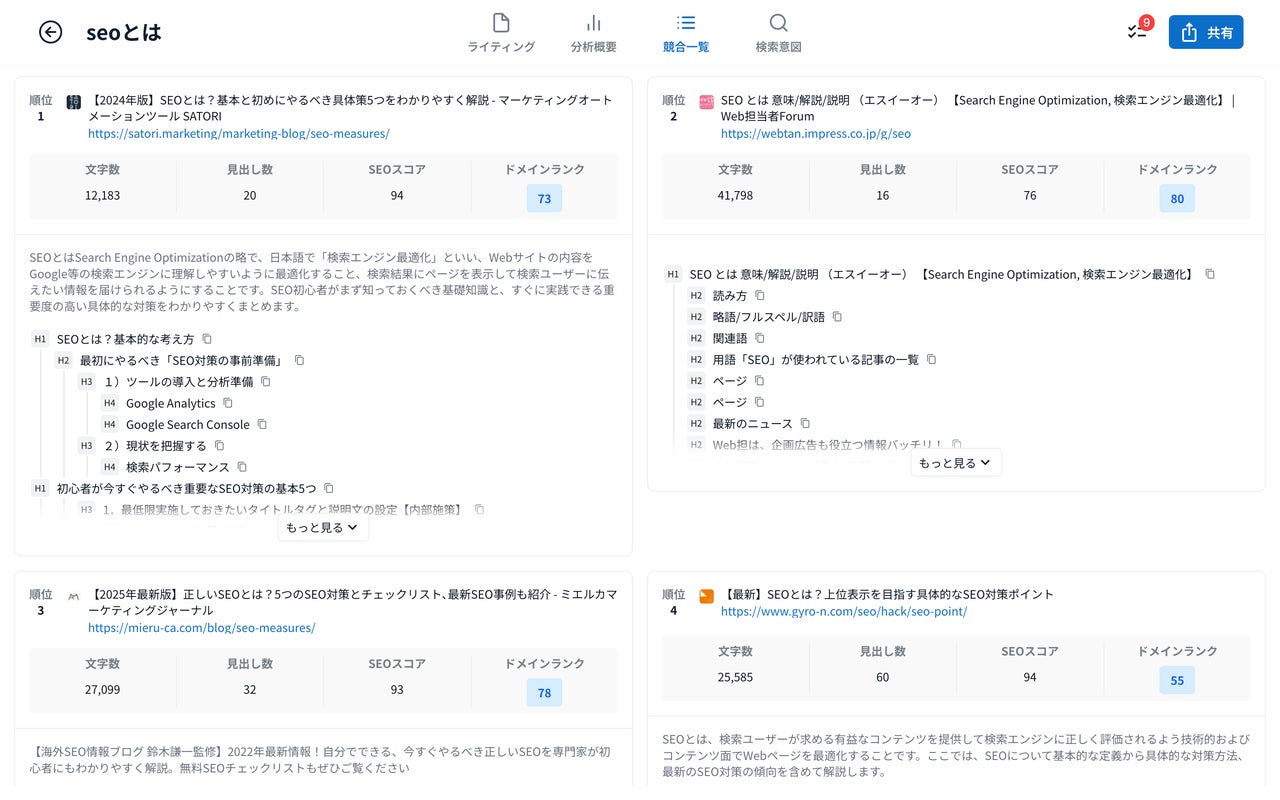The height and width of the screenshot is (800, 1280).
Task: Copy heading '用語「SEO」が使われている記事の一覧'
Action: pyautogui.click(x=932, y=359)
